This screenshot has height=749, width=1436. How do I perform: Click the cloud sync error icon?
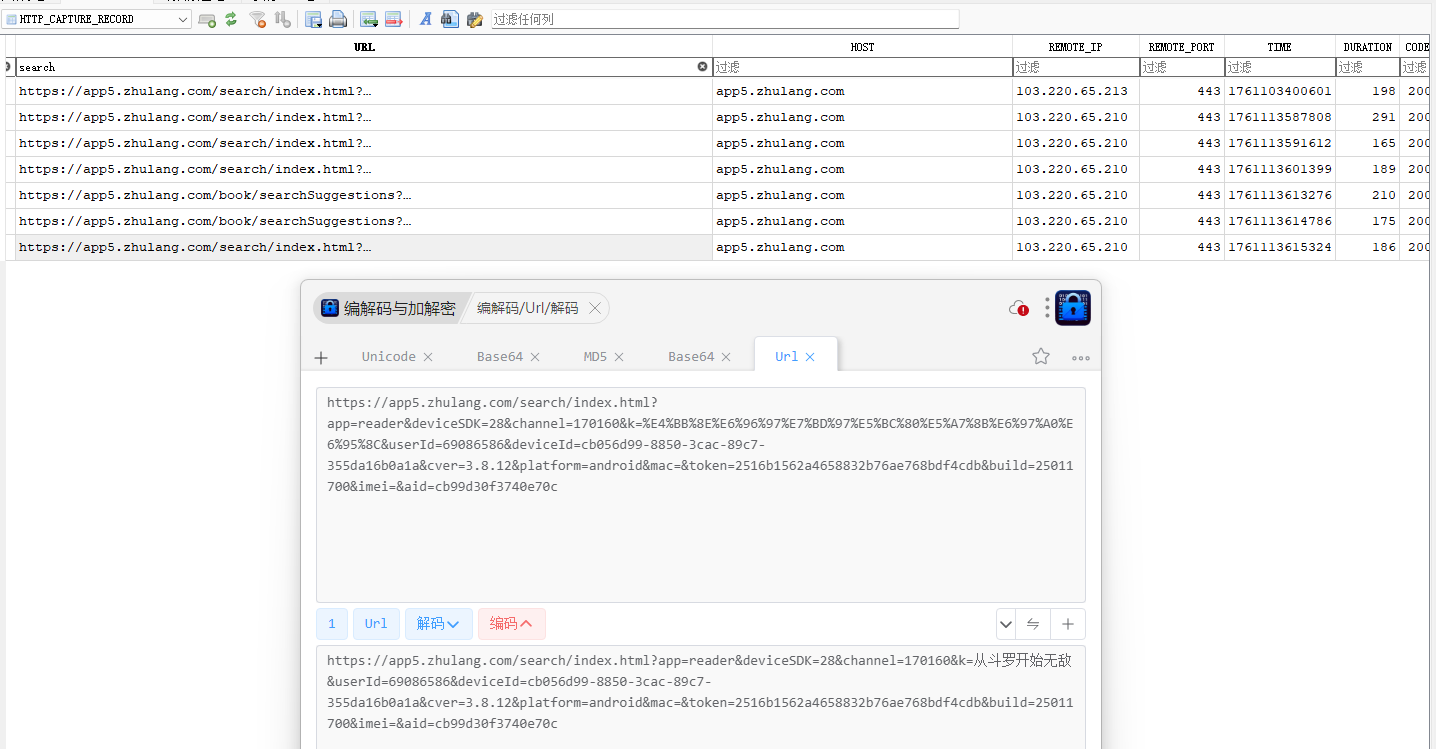coord(1019,308)
